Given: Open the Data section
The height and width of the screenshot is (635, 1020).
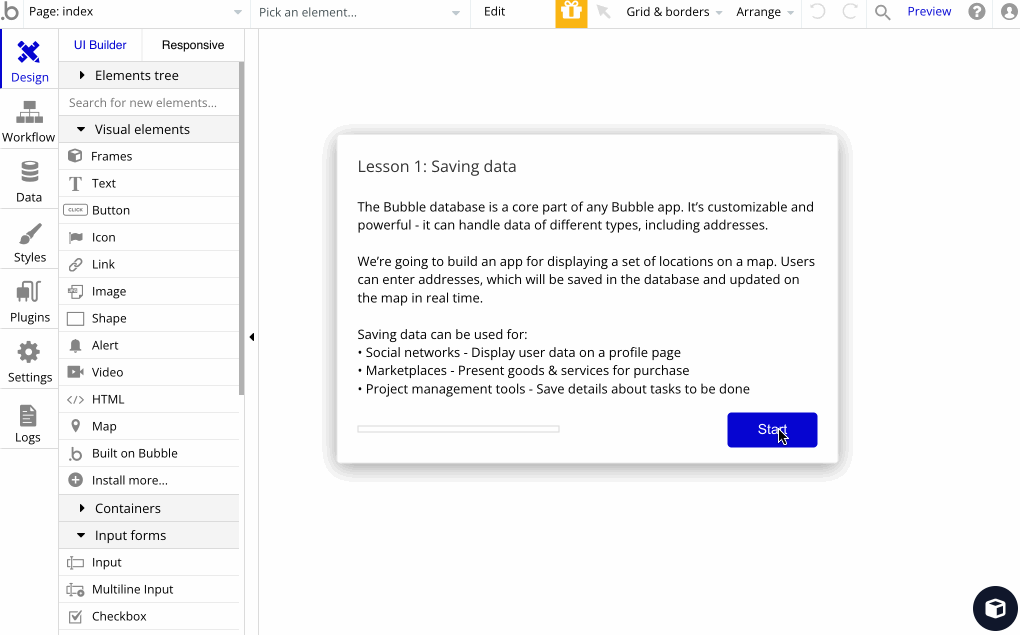Looking at the screenshot, I should 29,180.
